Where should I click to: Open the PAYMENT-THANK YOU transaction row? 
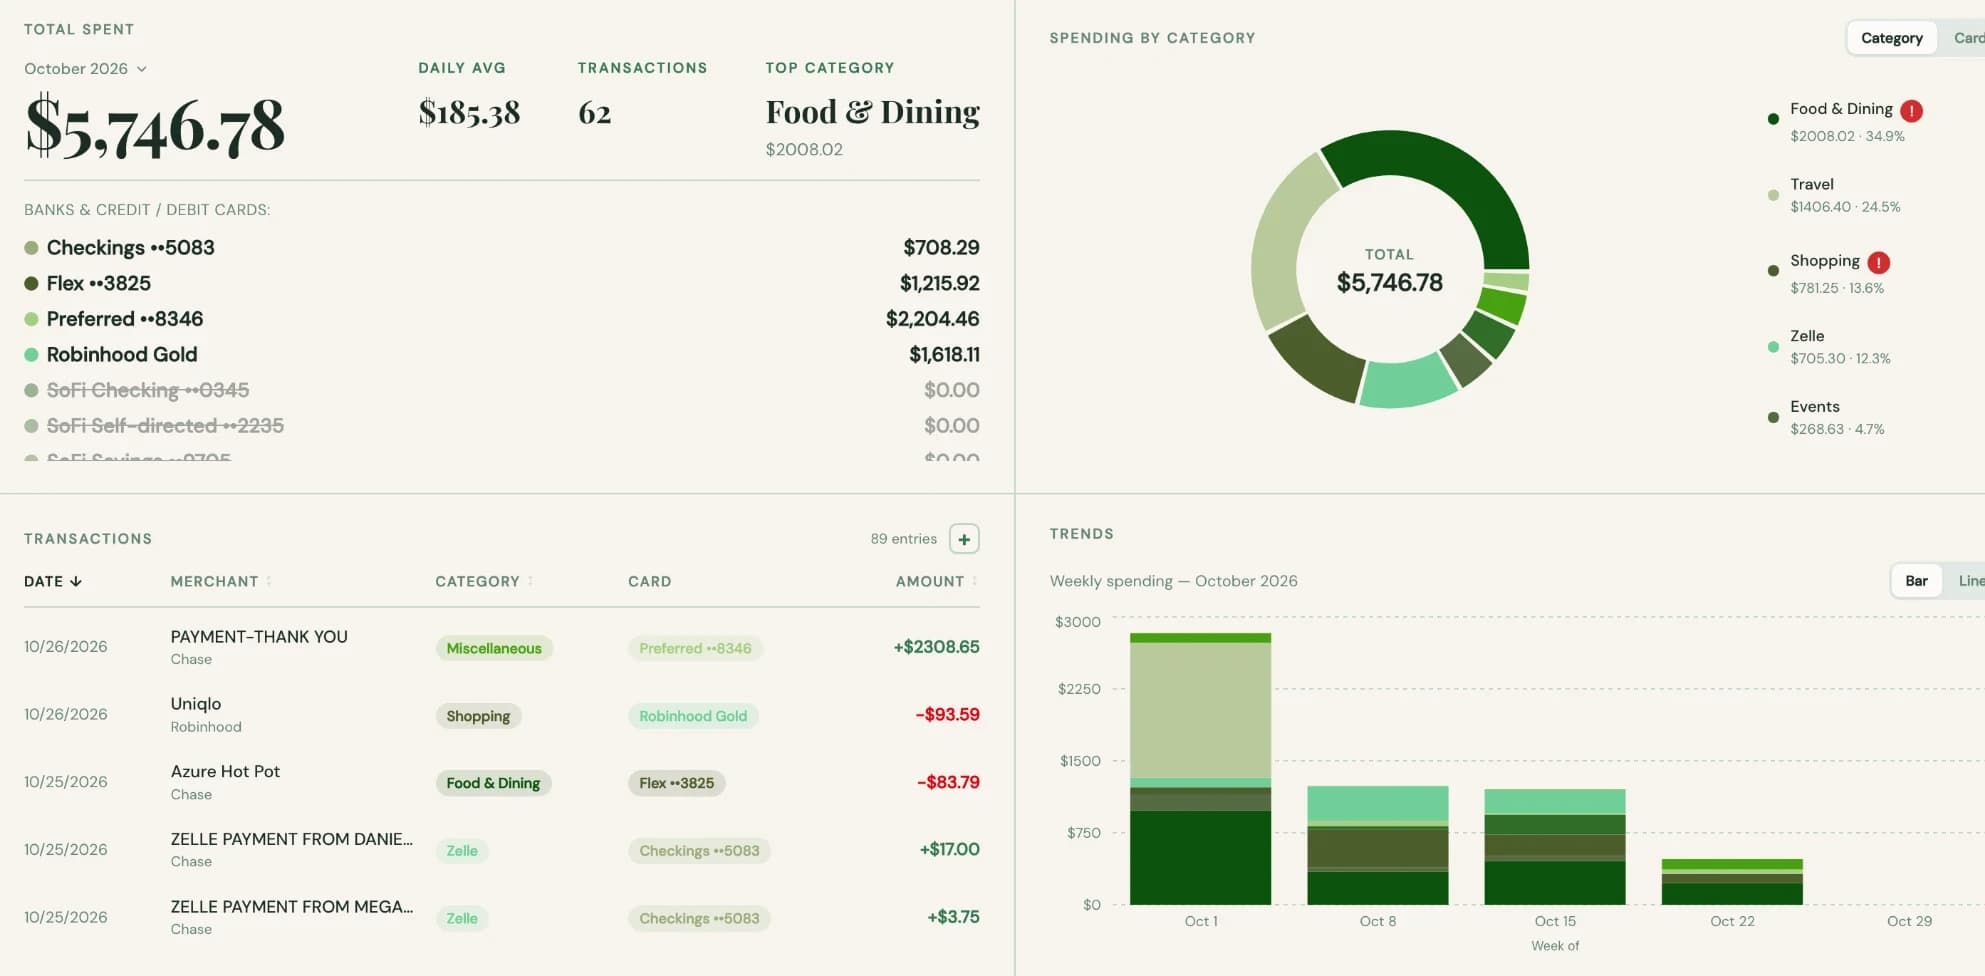(x=502, y=647)
